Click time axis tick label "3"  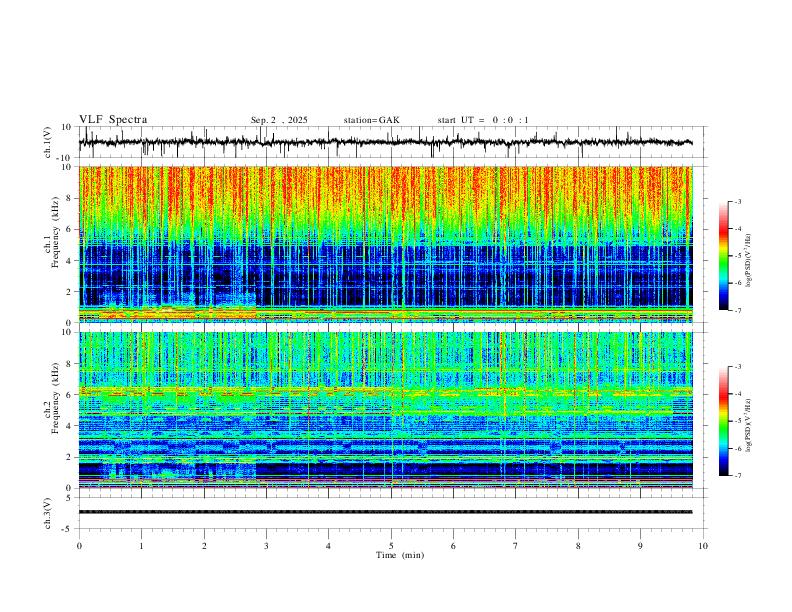click(266, 546)
